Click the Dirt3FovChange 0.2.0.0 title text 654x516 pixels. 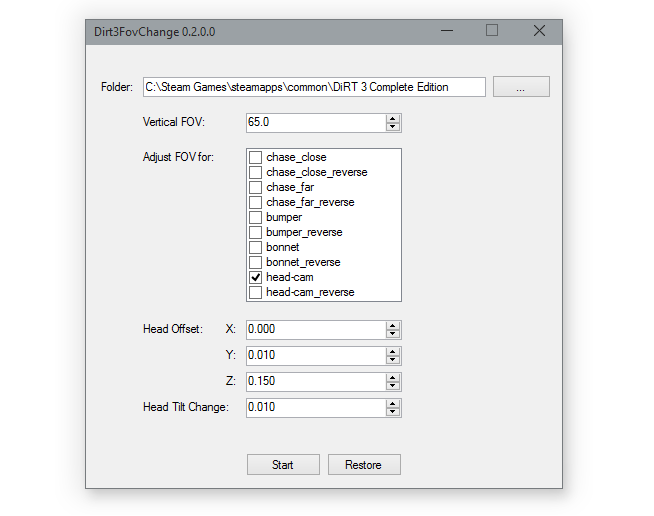coord(155,32)
